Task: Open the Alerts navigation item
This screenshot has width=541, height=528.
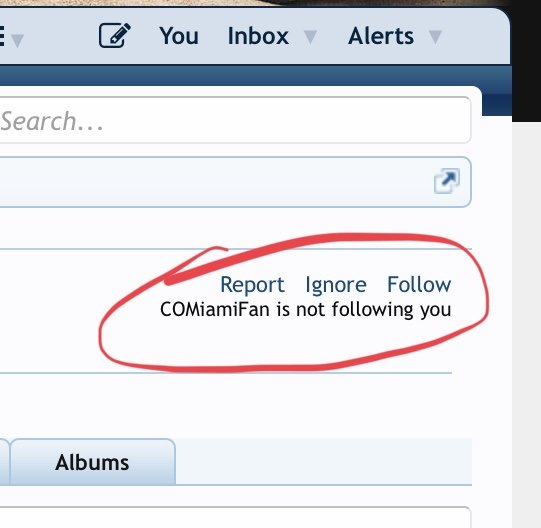Action: coord(381,36)
